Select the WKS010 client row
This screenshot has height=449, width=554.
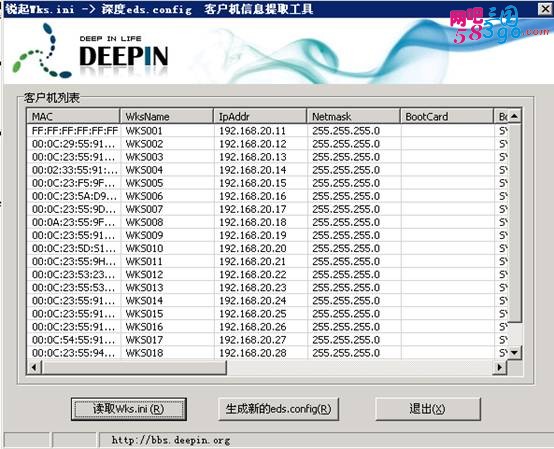pos(267,249)
